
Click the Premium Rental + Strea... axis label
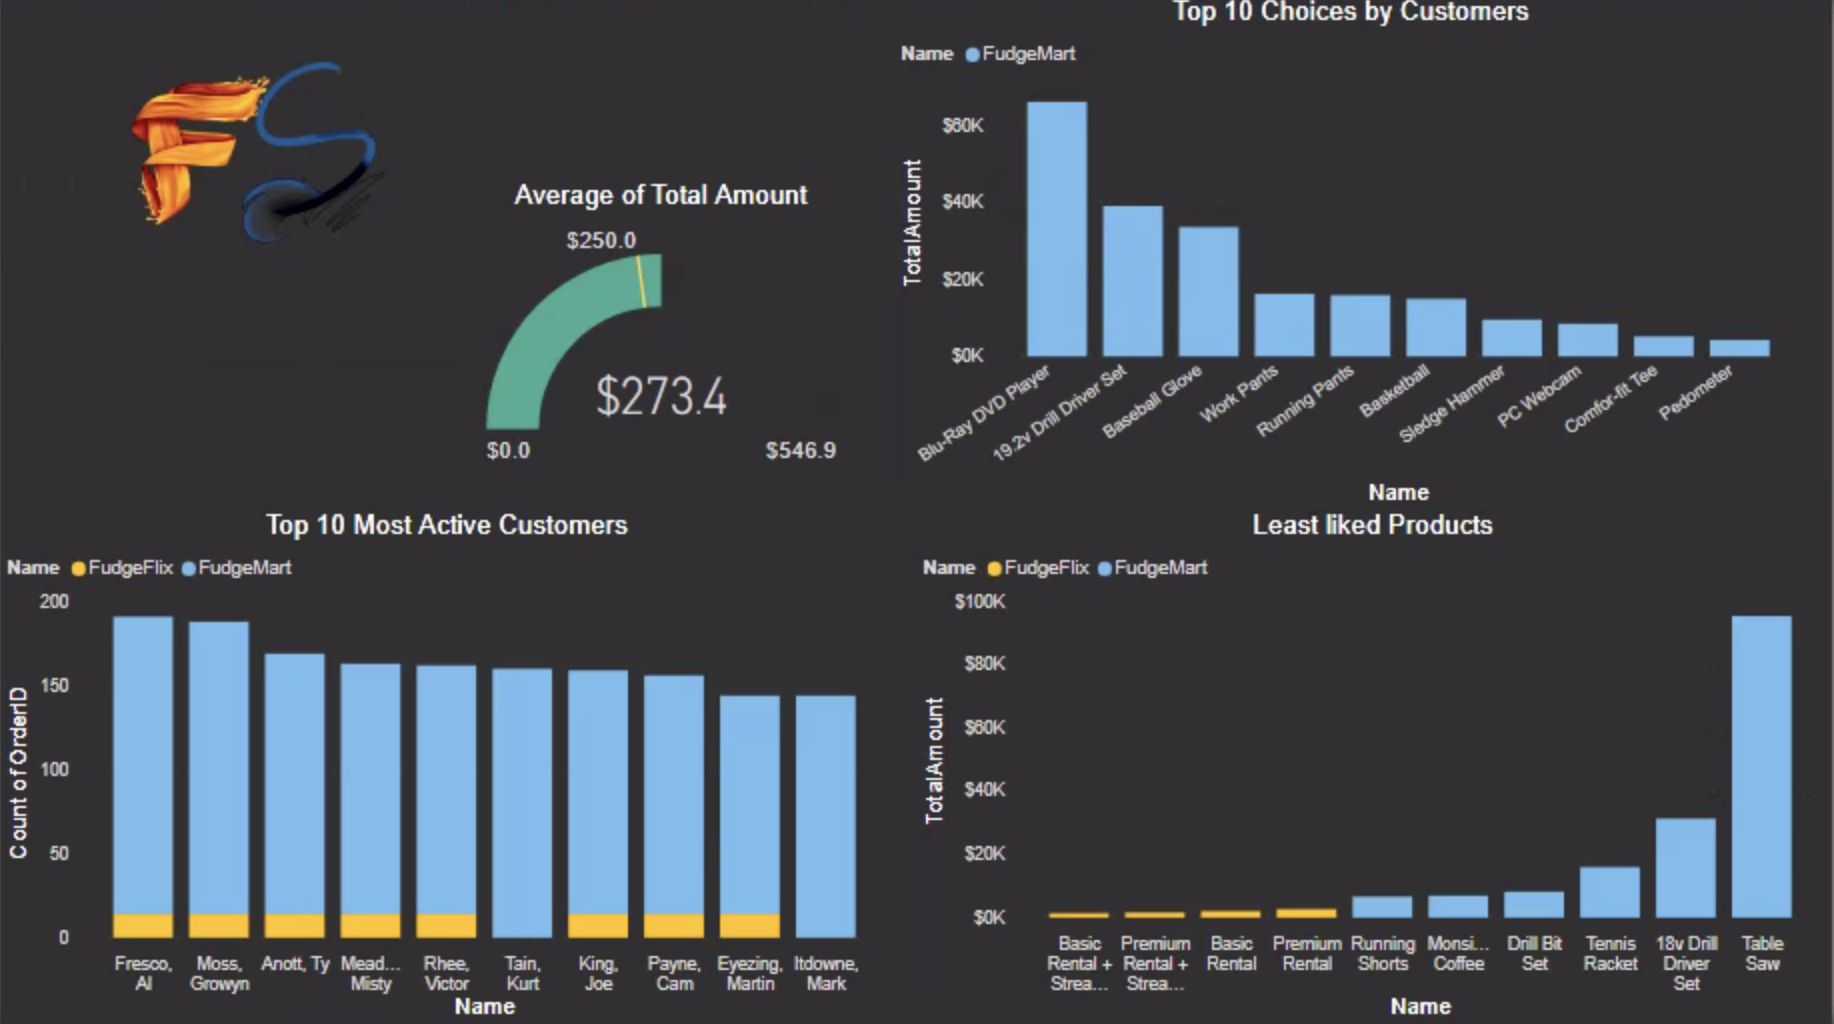pyautogui.click(x=1155, y=964)
